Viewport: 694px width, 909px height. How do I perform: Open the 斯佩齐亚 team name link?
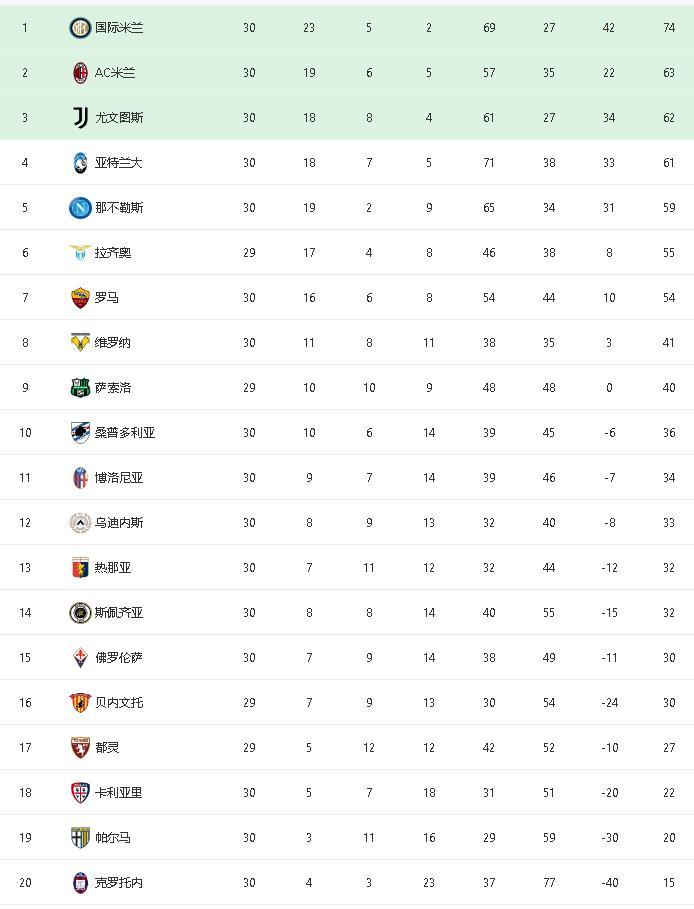(119, 613)
